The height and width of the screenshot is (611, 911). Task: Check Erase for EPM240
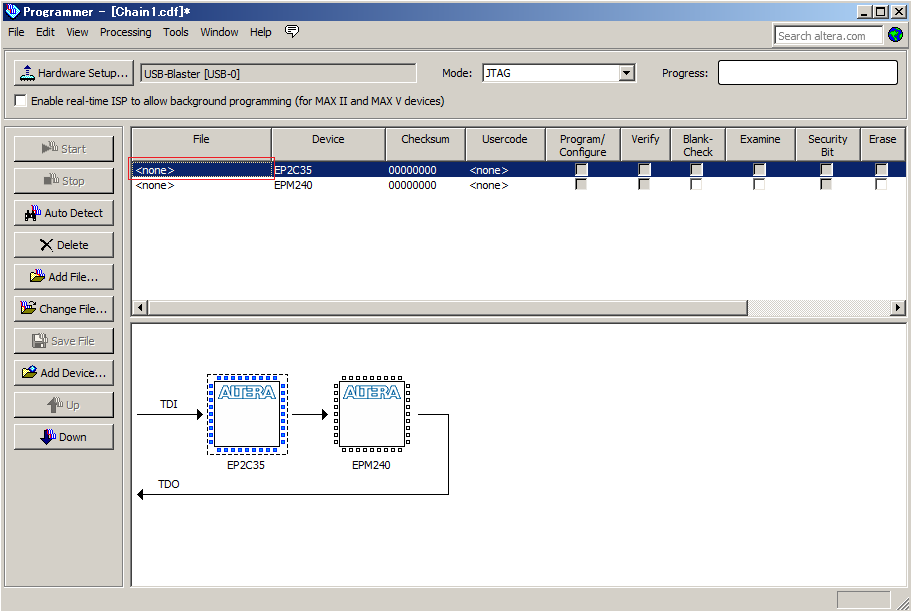click(881, 184)
